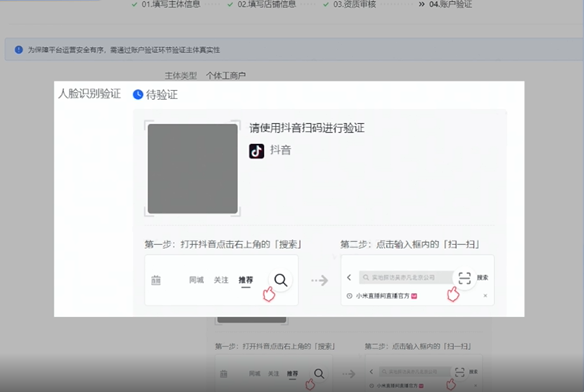Image resolution: width=584 pixels, height=392 pixels.
Task: Click the green checkmark beside 01.填写主体信息
Action: (x=134, y=4)
